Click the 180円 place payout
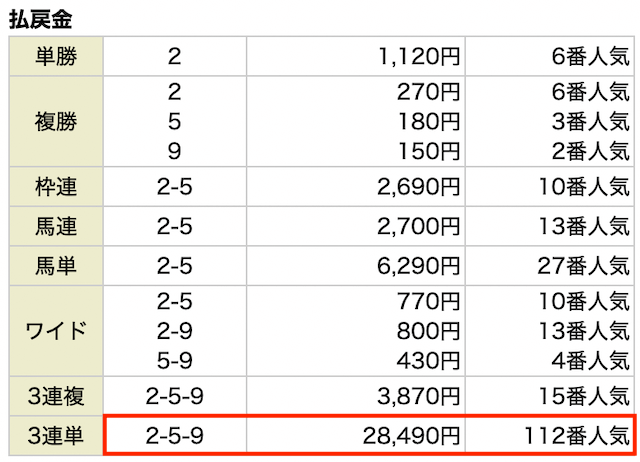The image size is (640, 462). click(x=428, y=122)
